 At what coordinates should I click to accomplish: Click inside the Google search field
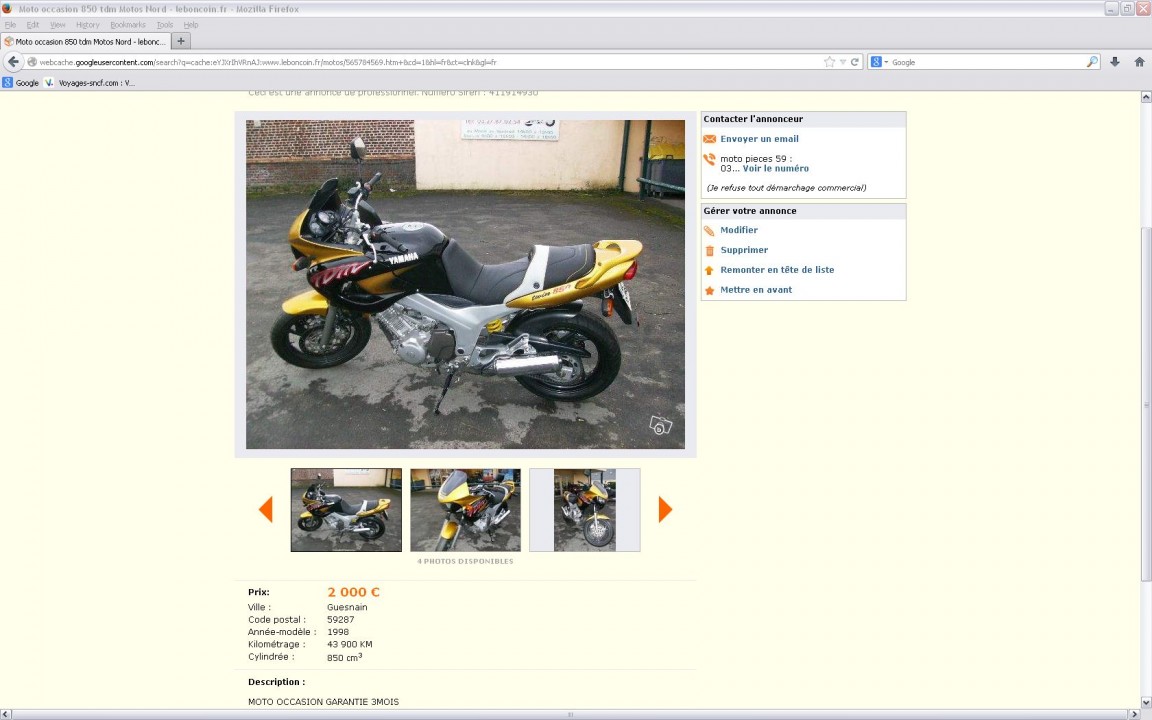click(985, 62)
